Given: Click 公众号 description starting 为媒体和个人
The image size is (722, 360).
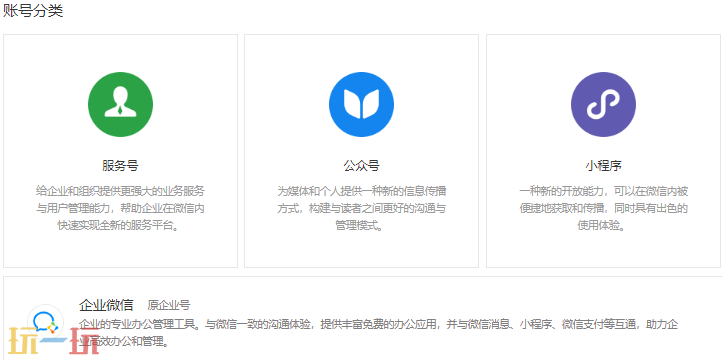Looking at the screenshot, I should [361, 209].
